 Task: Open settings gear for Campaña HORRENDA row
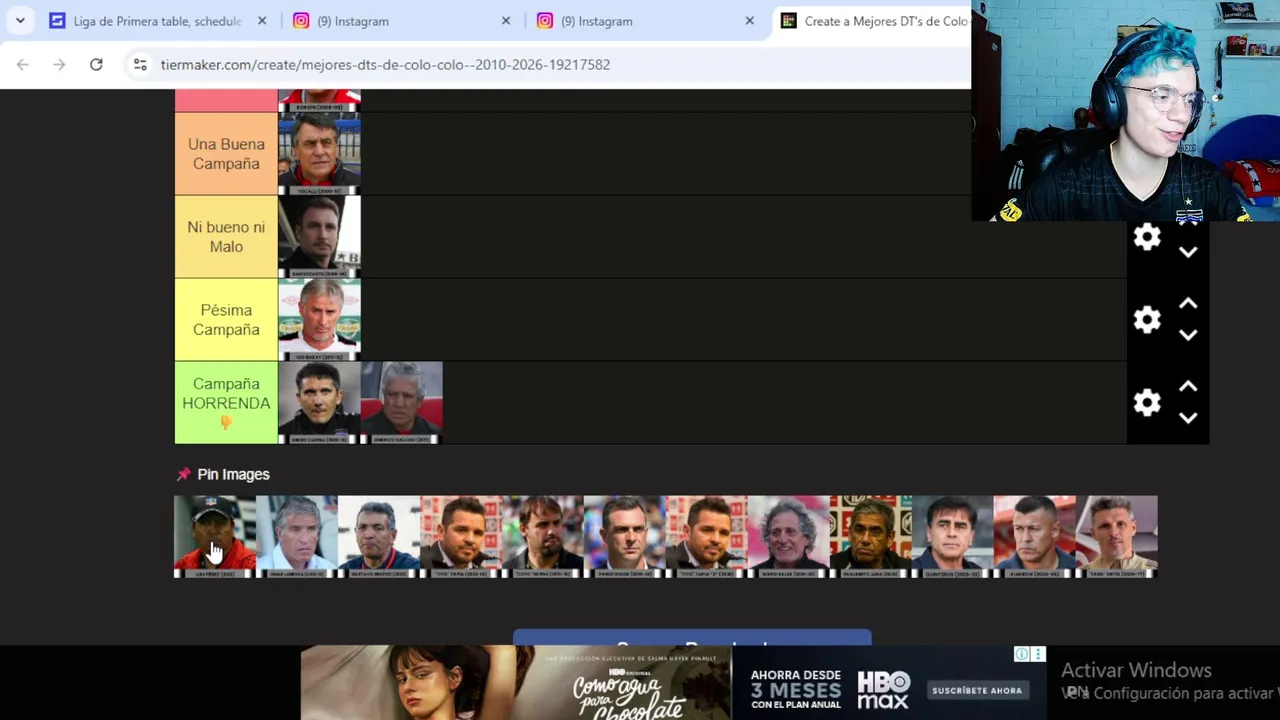[1147, 403]
